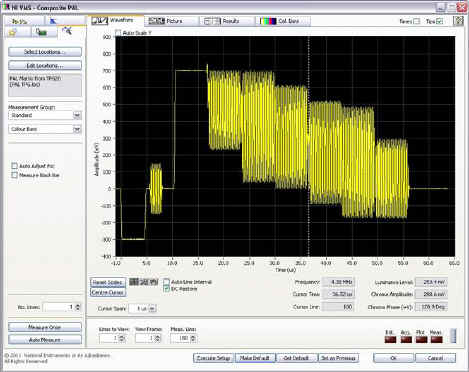Click the Cursor Line value field
This screenshot has width=469, height=372.
[338, 307]
